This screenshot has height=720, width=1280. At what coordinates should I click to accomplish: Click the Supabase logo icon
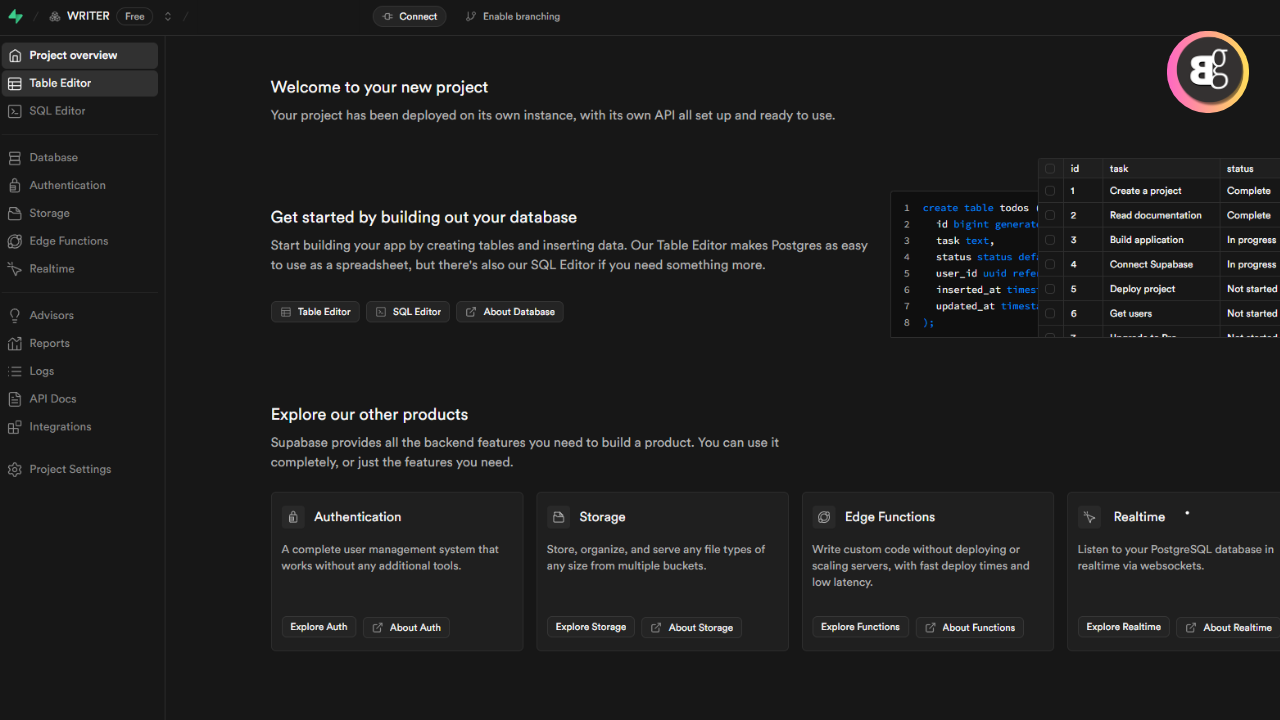[x=15, y=16]
